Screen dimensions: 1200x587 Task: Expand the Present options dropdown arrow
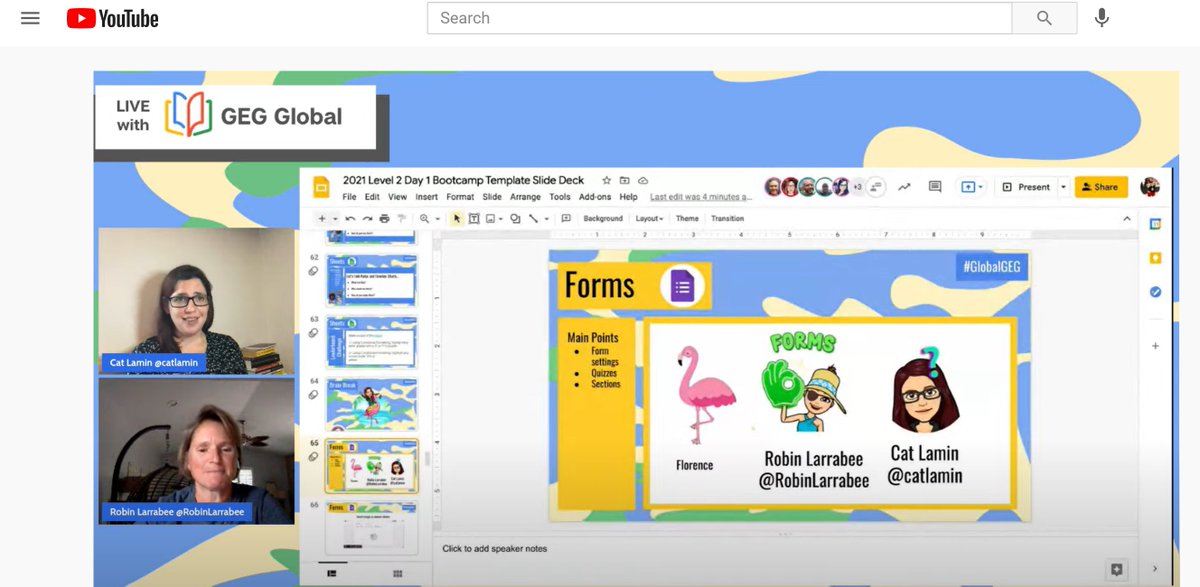1064,187
